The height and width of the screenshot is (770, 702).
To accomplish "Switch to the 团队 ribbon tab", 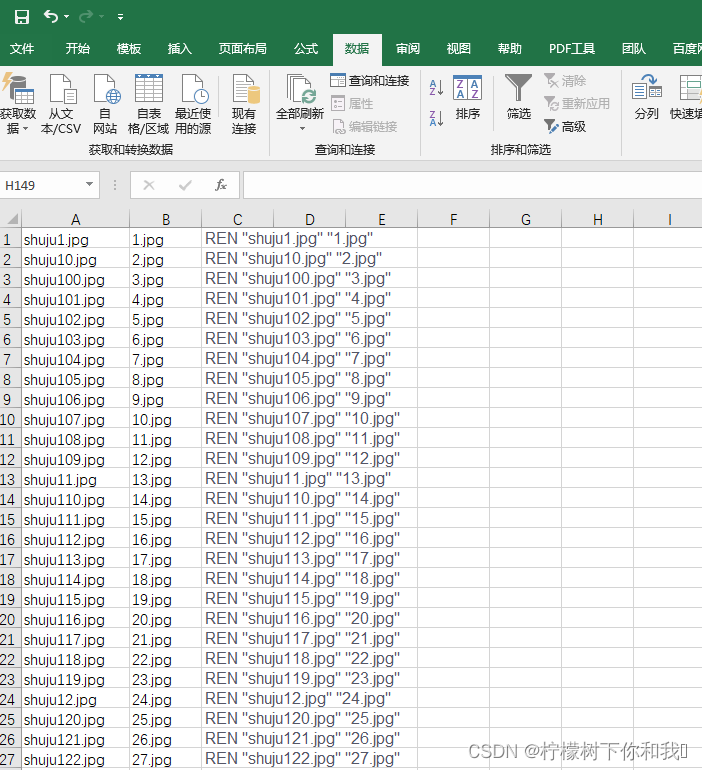I will (x=633, y=49).
